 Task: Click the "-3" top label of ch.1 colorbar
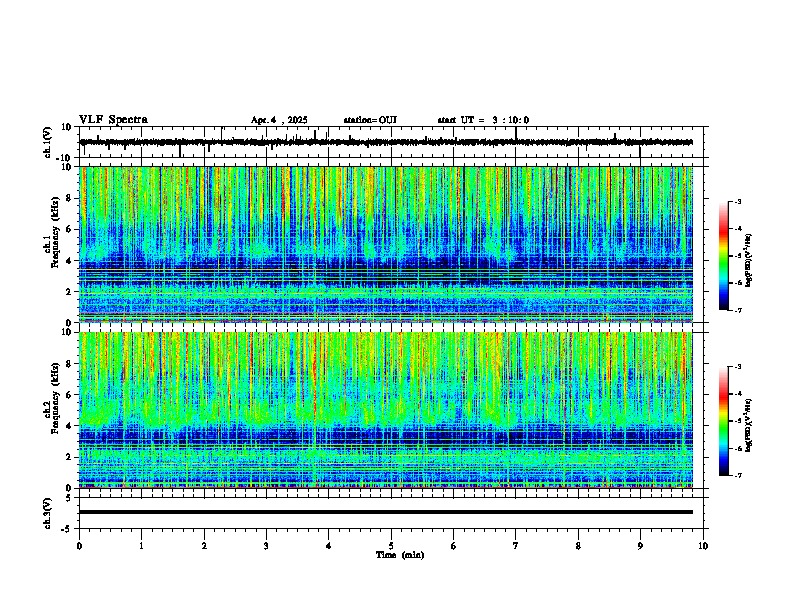point(737,201)
